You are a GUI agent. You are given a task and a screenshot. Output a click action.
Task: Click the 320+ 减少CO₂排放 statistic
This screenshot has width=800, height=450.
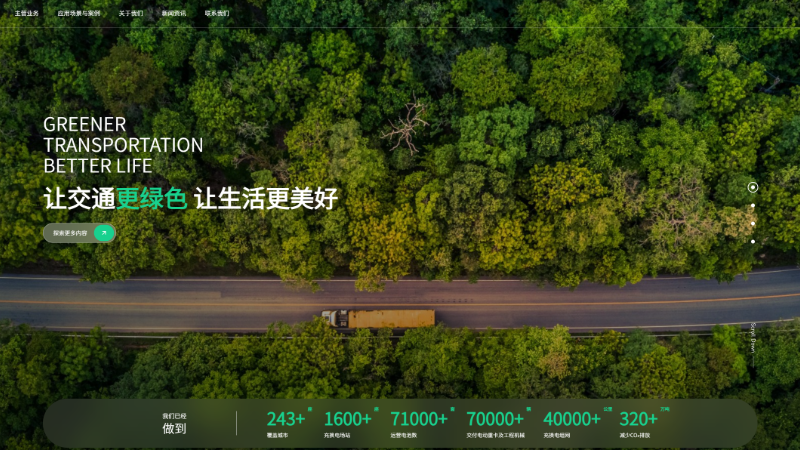pyautogui.click(x=640, y=422)
